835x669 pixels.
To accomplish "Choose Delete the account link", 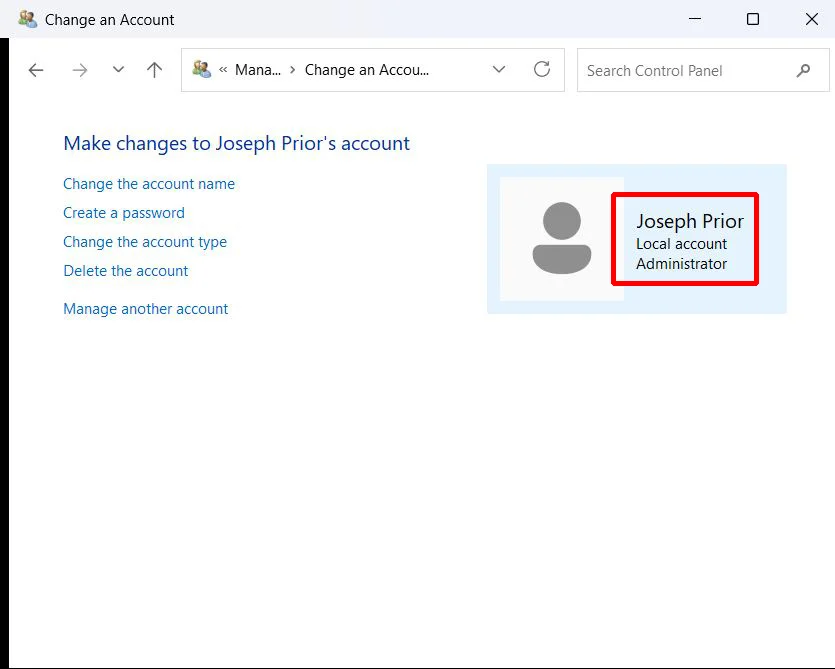I will click(x=126, y=271).
